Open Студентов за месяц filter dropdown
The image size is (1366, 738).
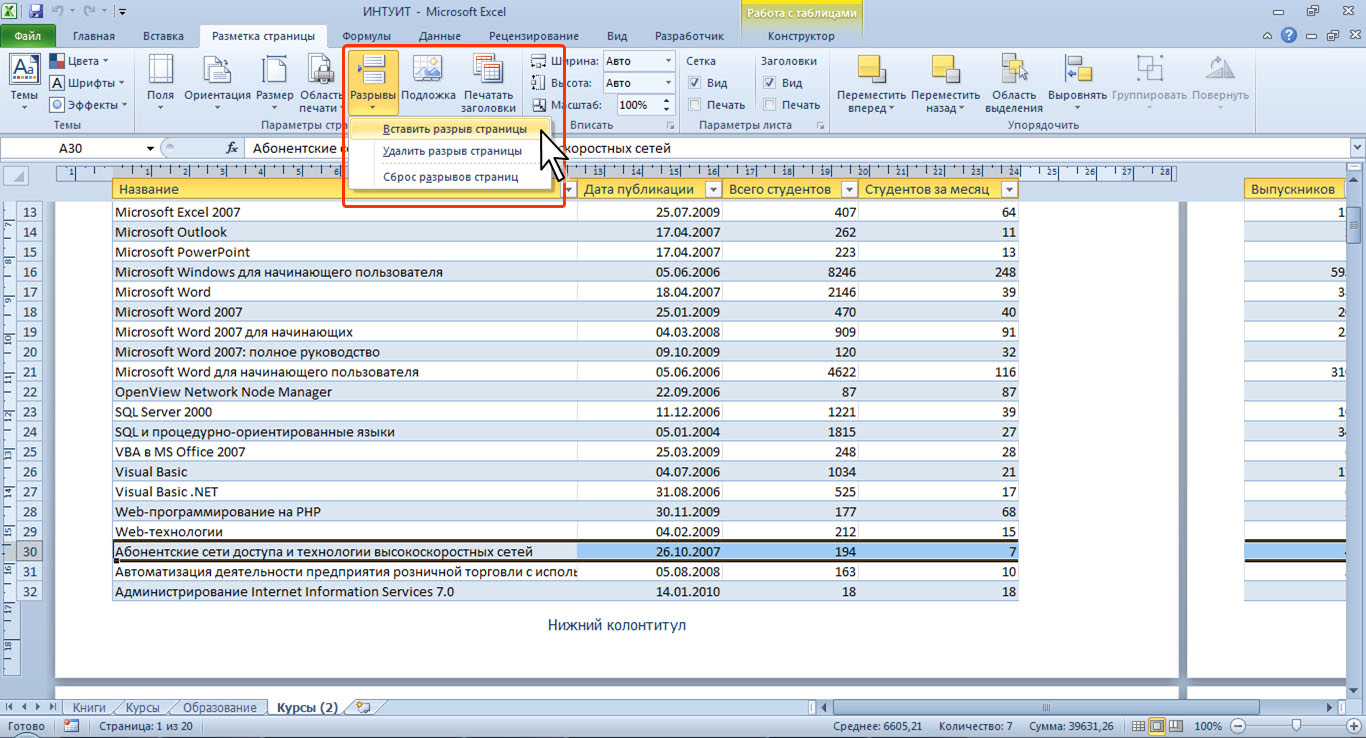(x=1010, y=189)
